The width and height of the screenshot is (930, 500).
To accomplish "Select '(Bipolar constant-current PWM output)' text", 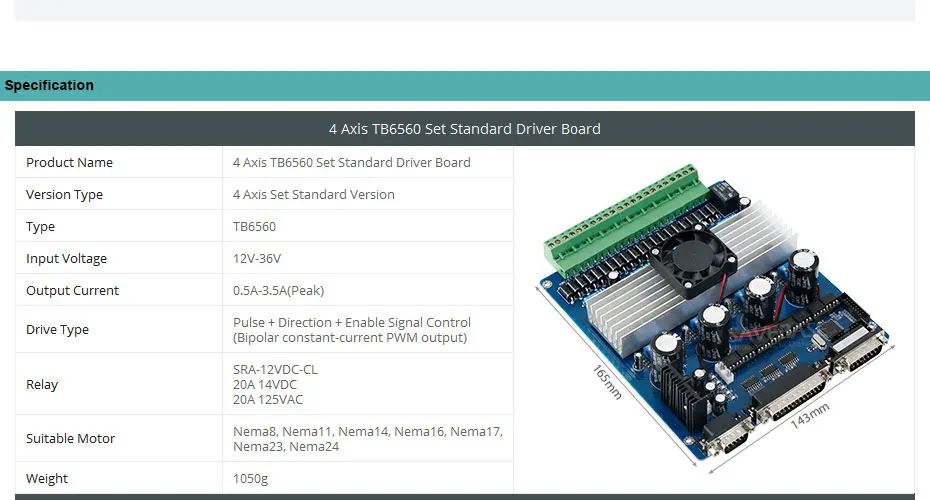I will coord(350,337).
